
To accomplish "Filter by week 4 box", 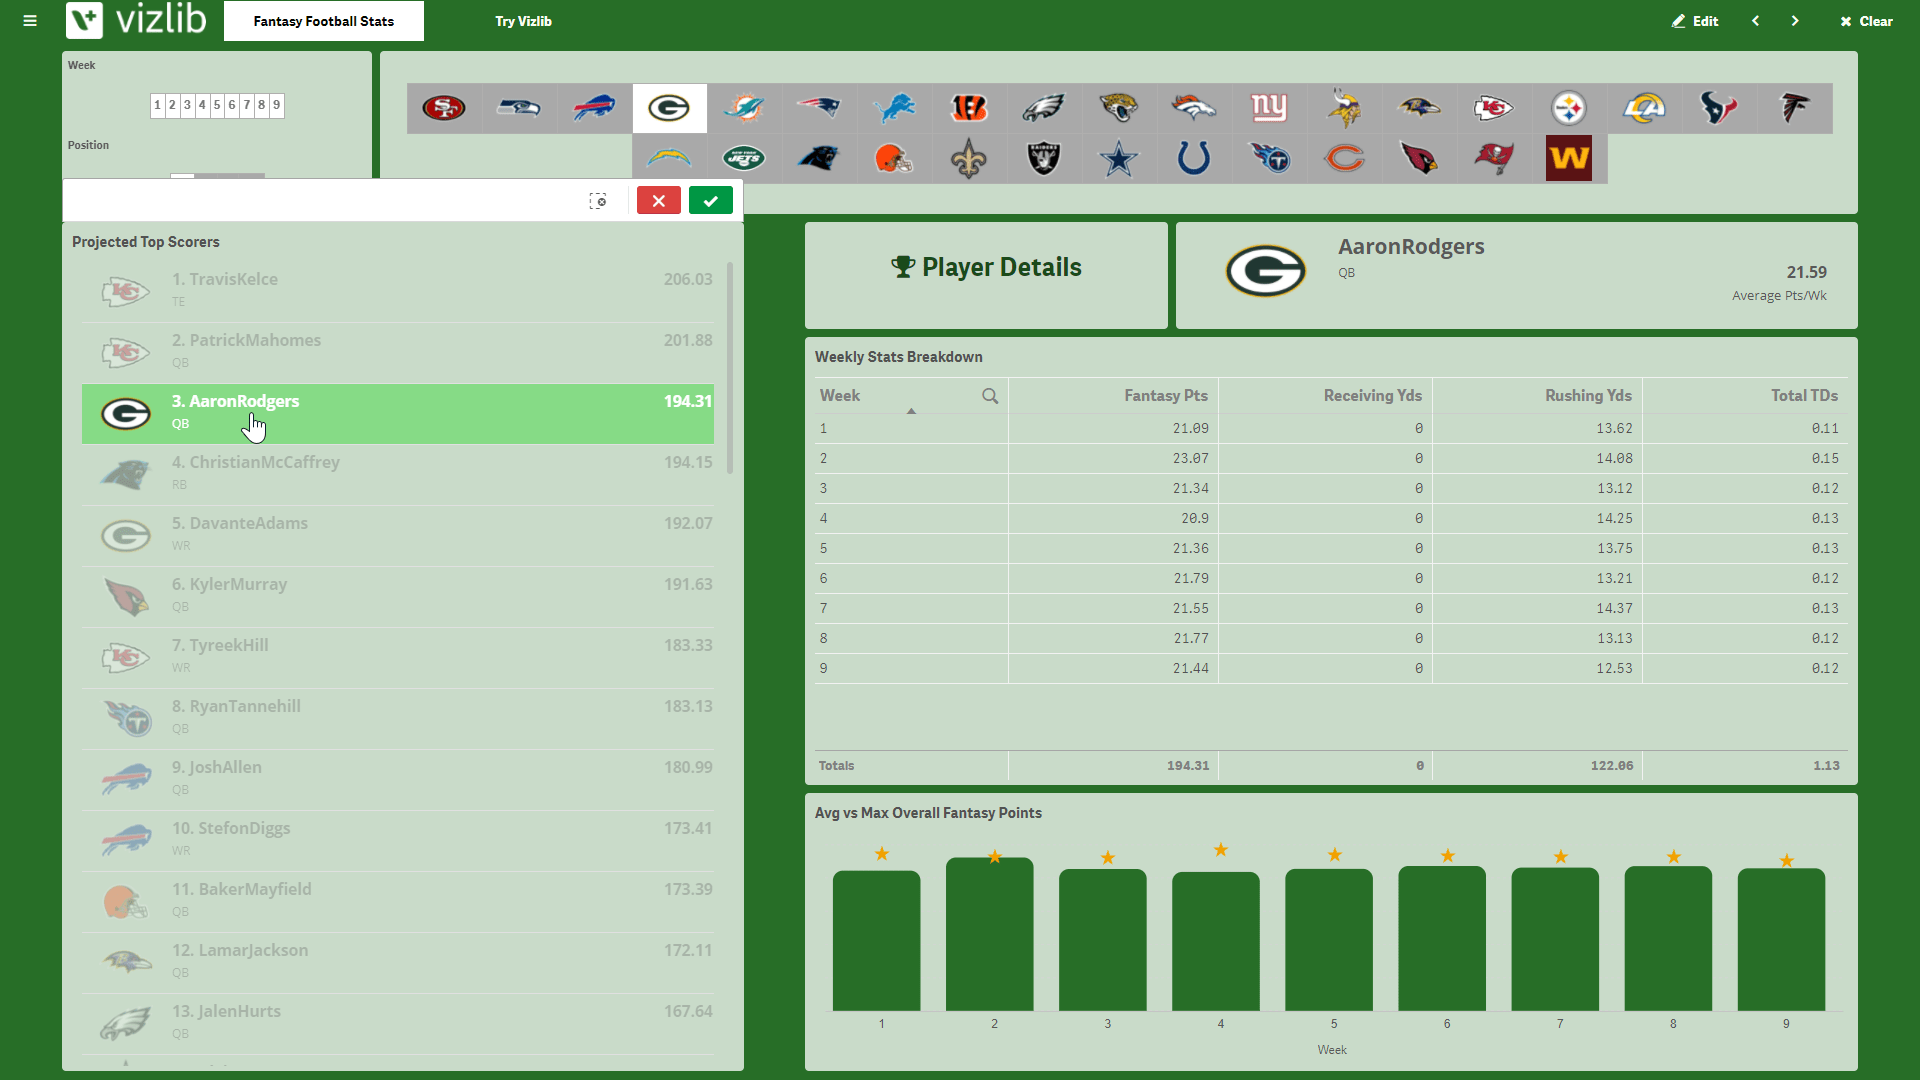I will [x=202, y=105].
